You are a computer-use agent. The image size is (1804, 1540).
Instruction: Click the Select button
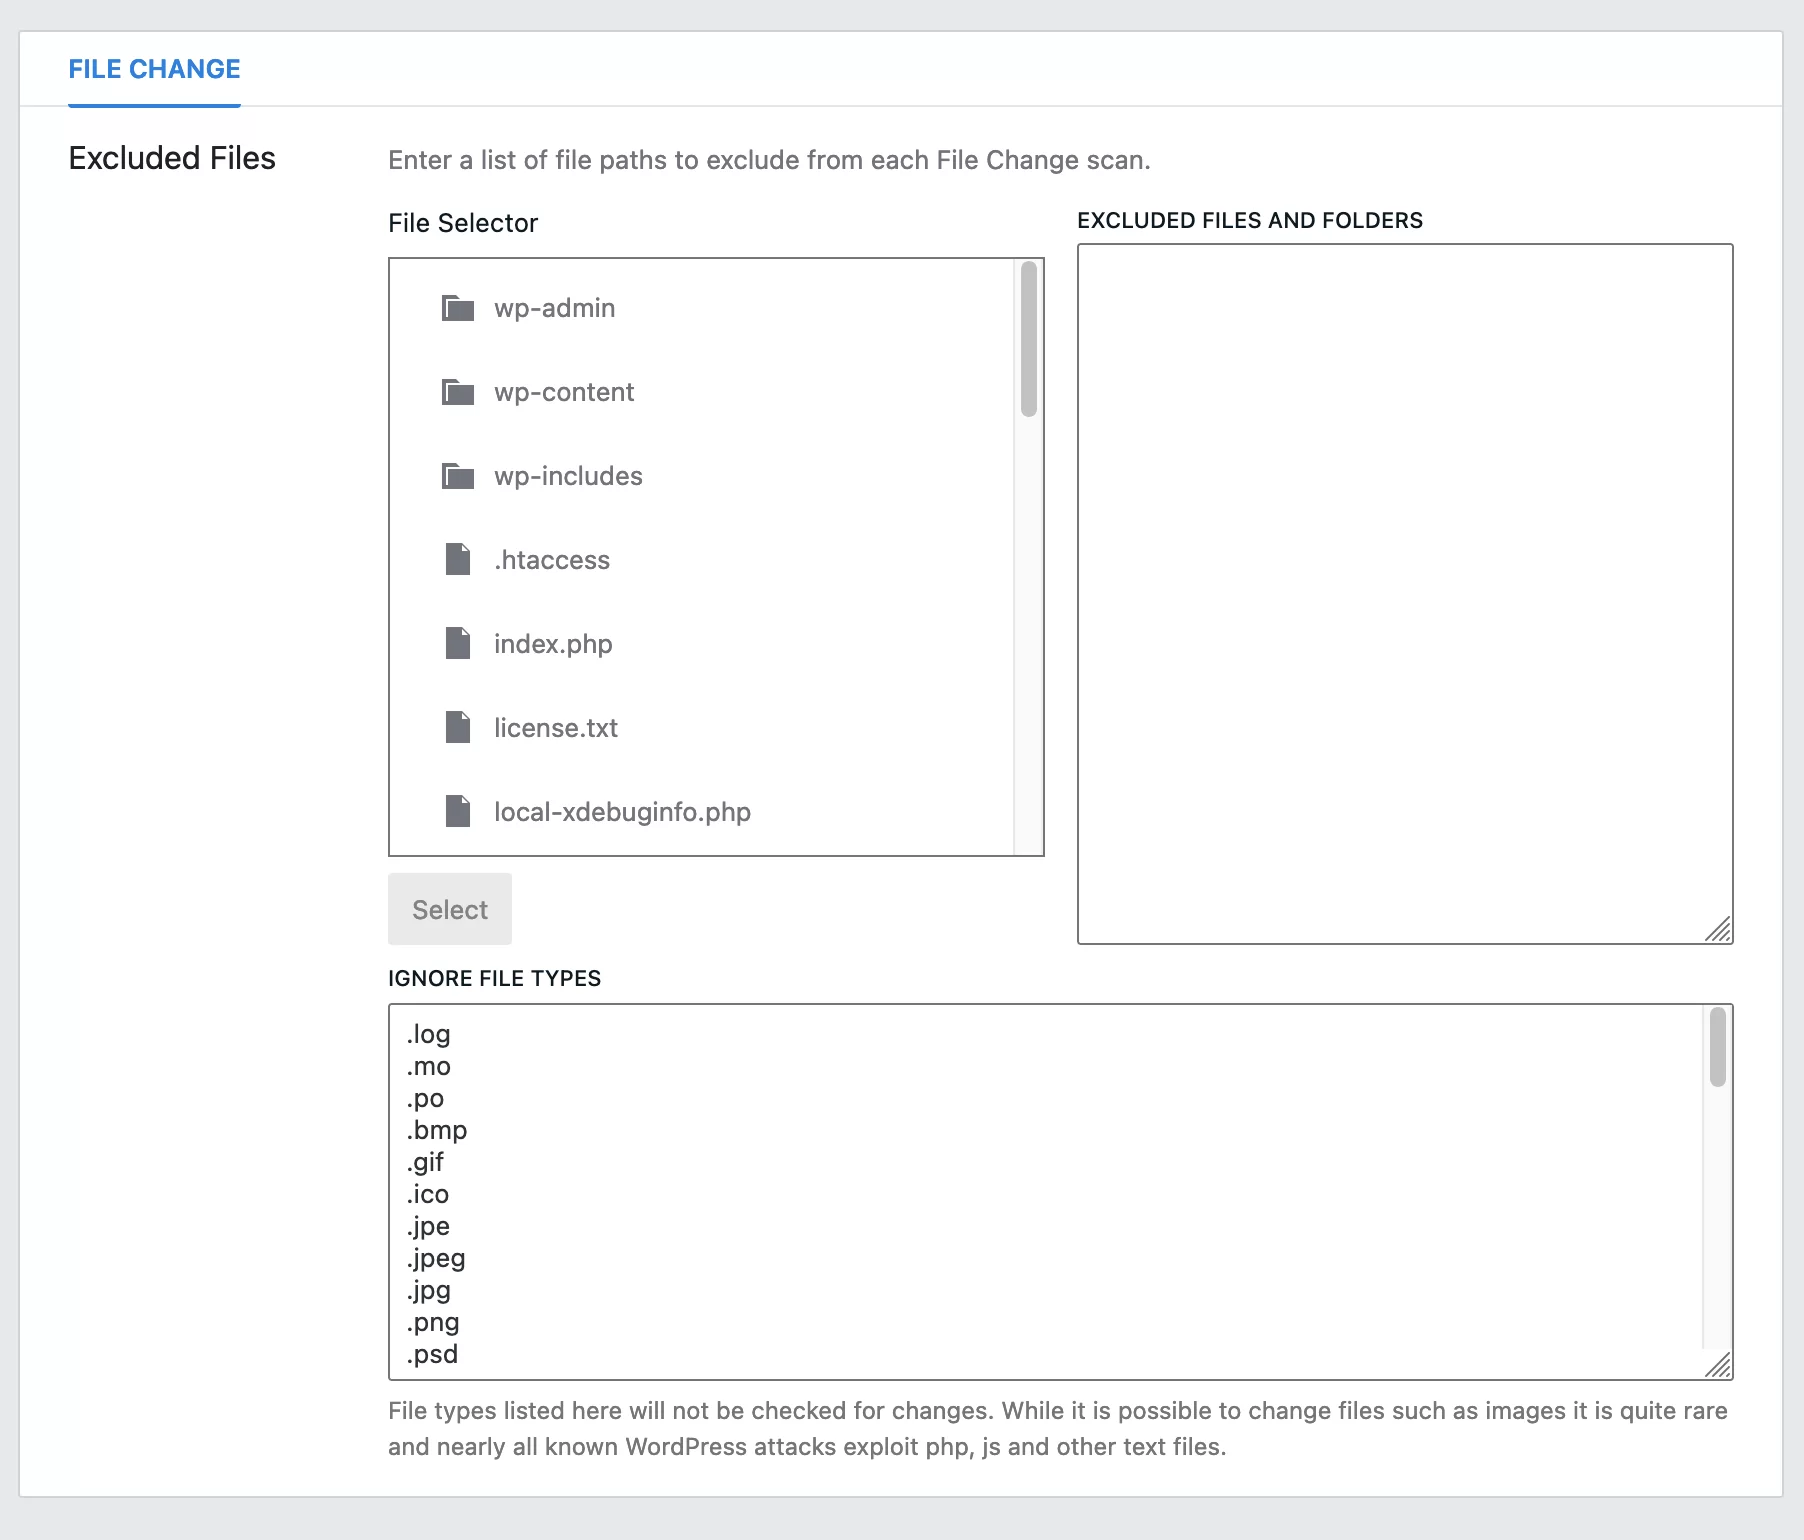[450, 909]
